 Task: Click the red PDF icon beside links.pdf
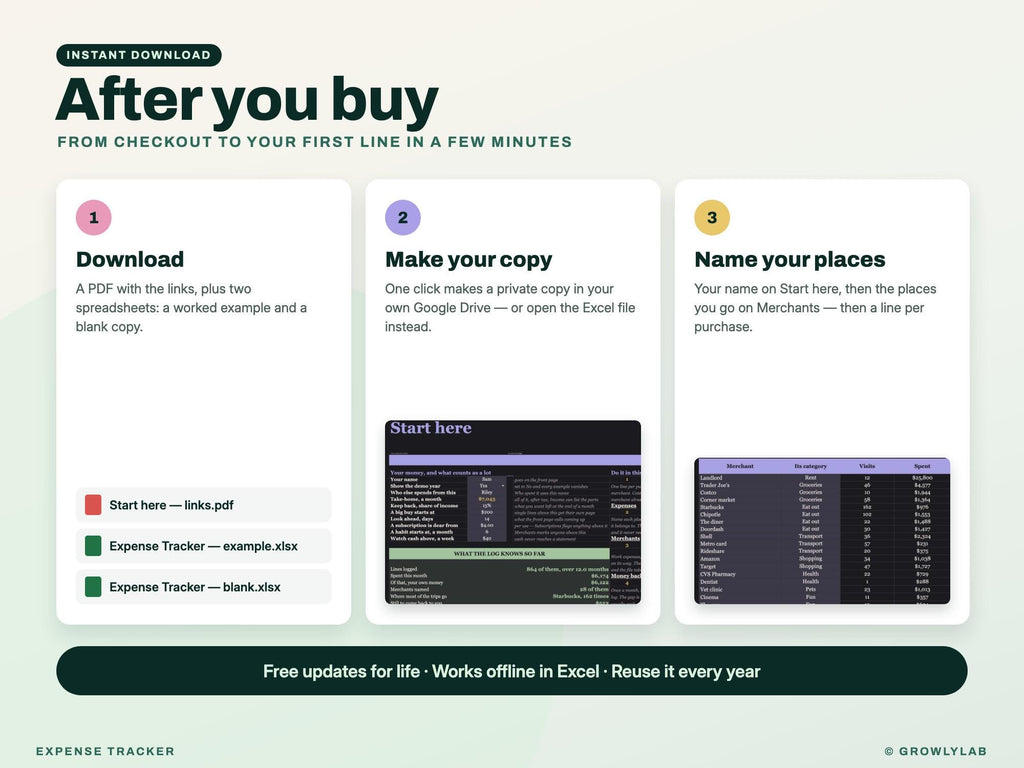pos(93,505)
